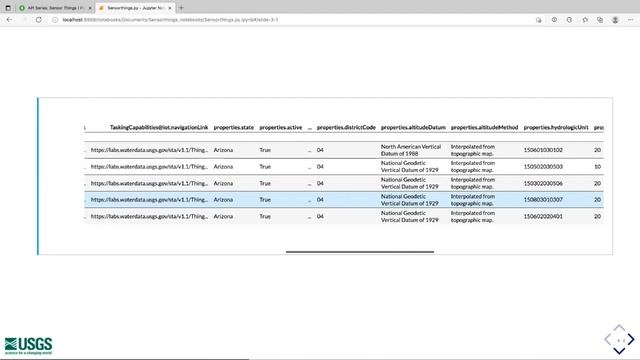Screen dimensions: 640x360
Task: Click the properties.altitudeDatum column header
Action: 413,127
